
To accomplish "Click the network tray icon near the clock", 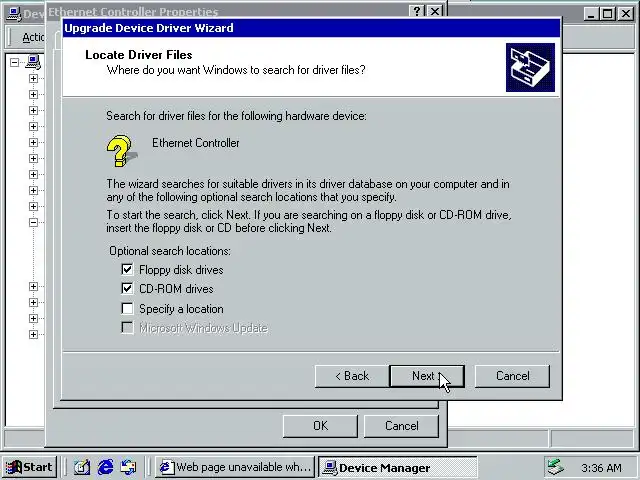I will [555, 467].
